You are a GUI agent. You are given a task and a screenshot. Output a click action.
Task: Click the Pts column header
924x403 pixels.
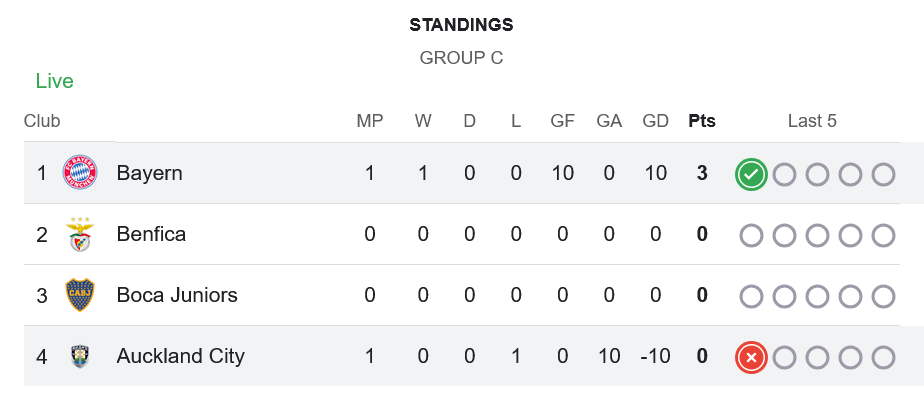coord(702,121)
